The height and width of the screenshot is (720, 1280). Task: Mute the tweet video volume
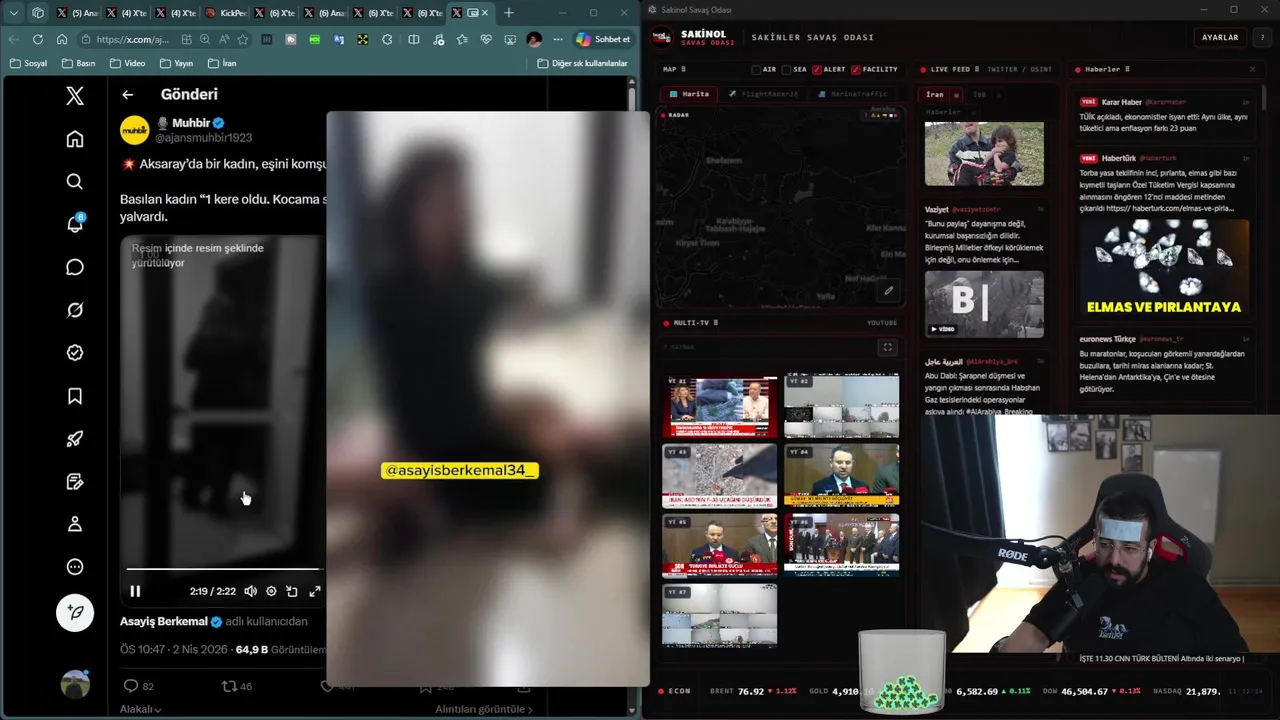tap(250, 591)
